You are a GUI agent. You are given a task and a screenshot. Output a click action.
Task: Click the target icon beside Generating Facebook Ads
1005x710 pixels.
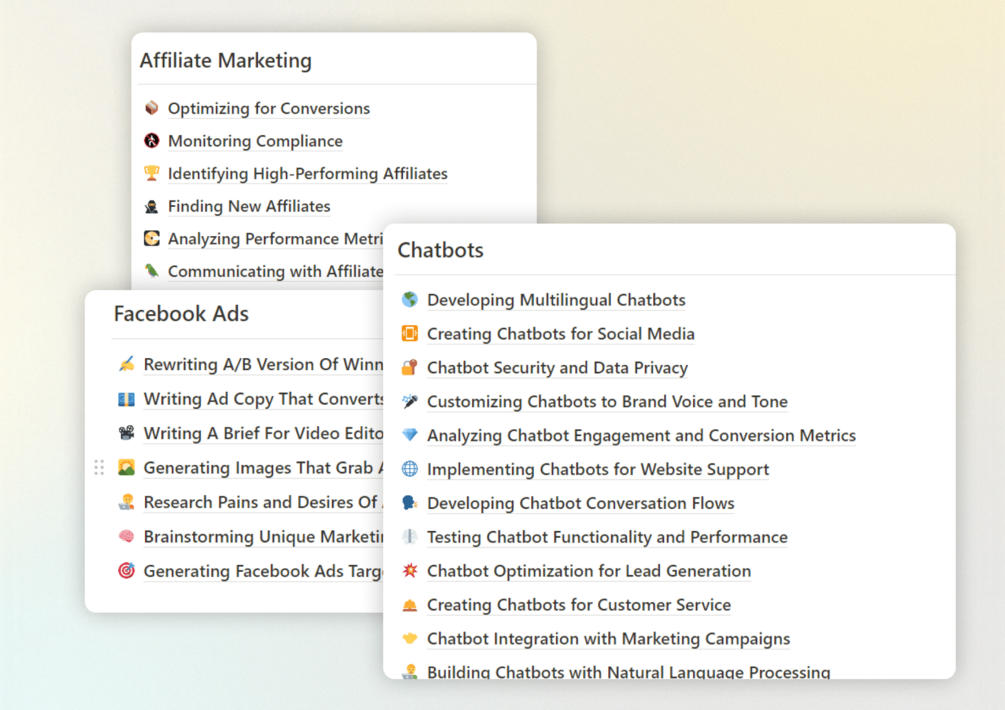(x=126, y=571)
